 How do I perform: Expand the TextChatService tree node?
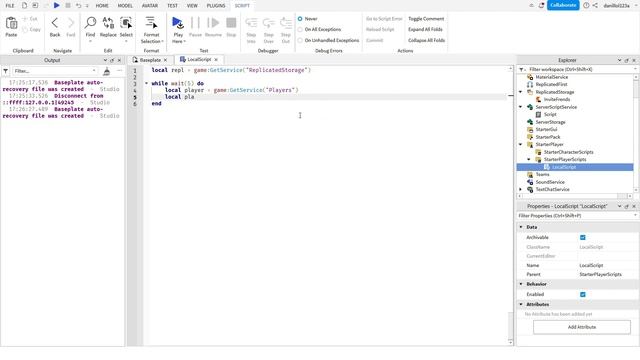click(520, 189)
